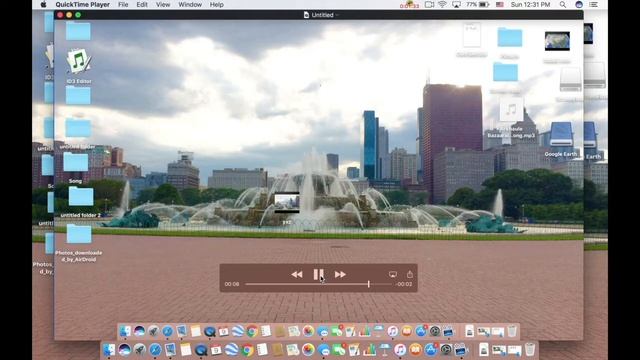This screenshot has height=360, width=640.
Task: Click Safari in the recorded video's Dock
Action: (167, 331)
